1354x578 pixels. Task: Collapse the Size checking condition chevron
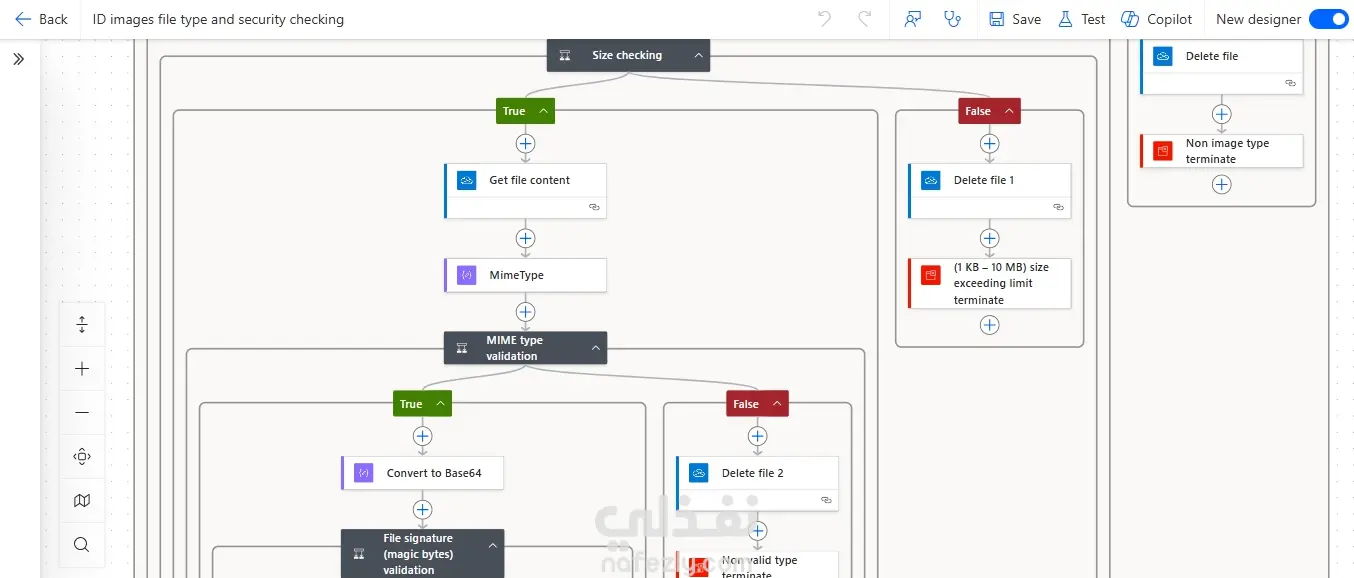click(x=699, y=55)
